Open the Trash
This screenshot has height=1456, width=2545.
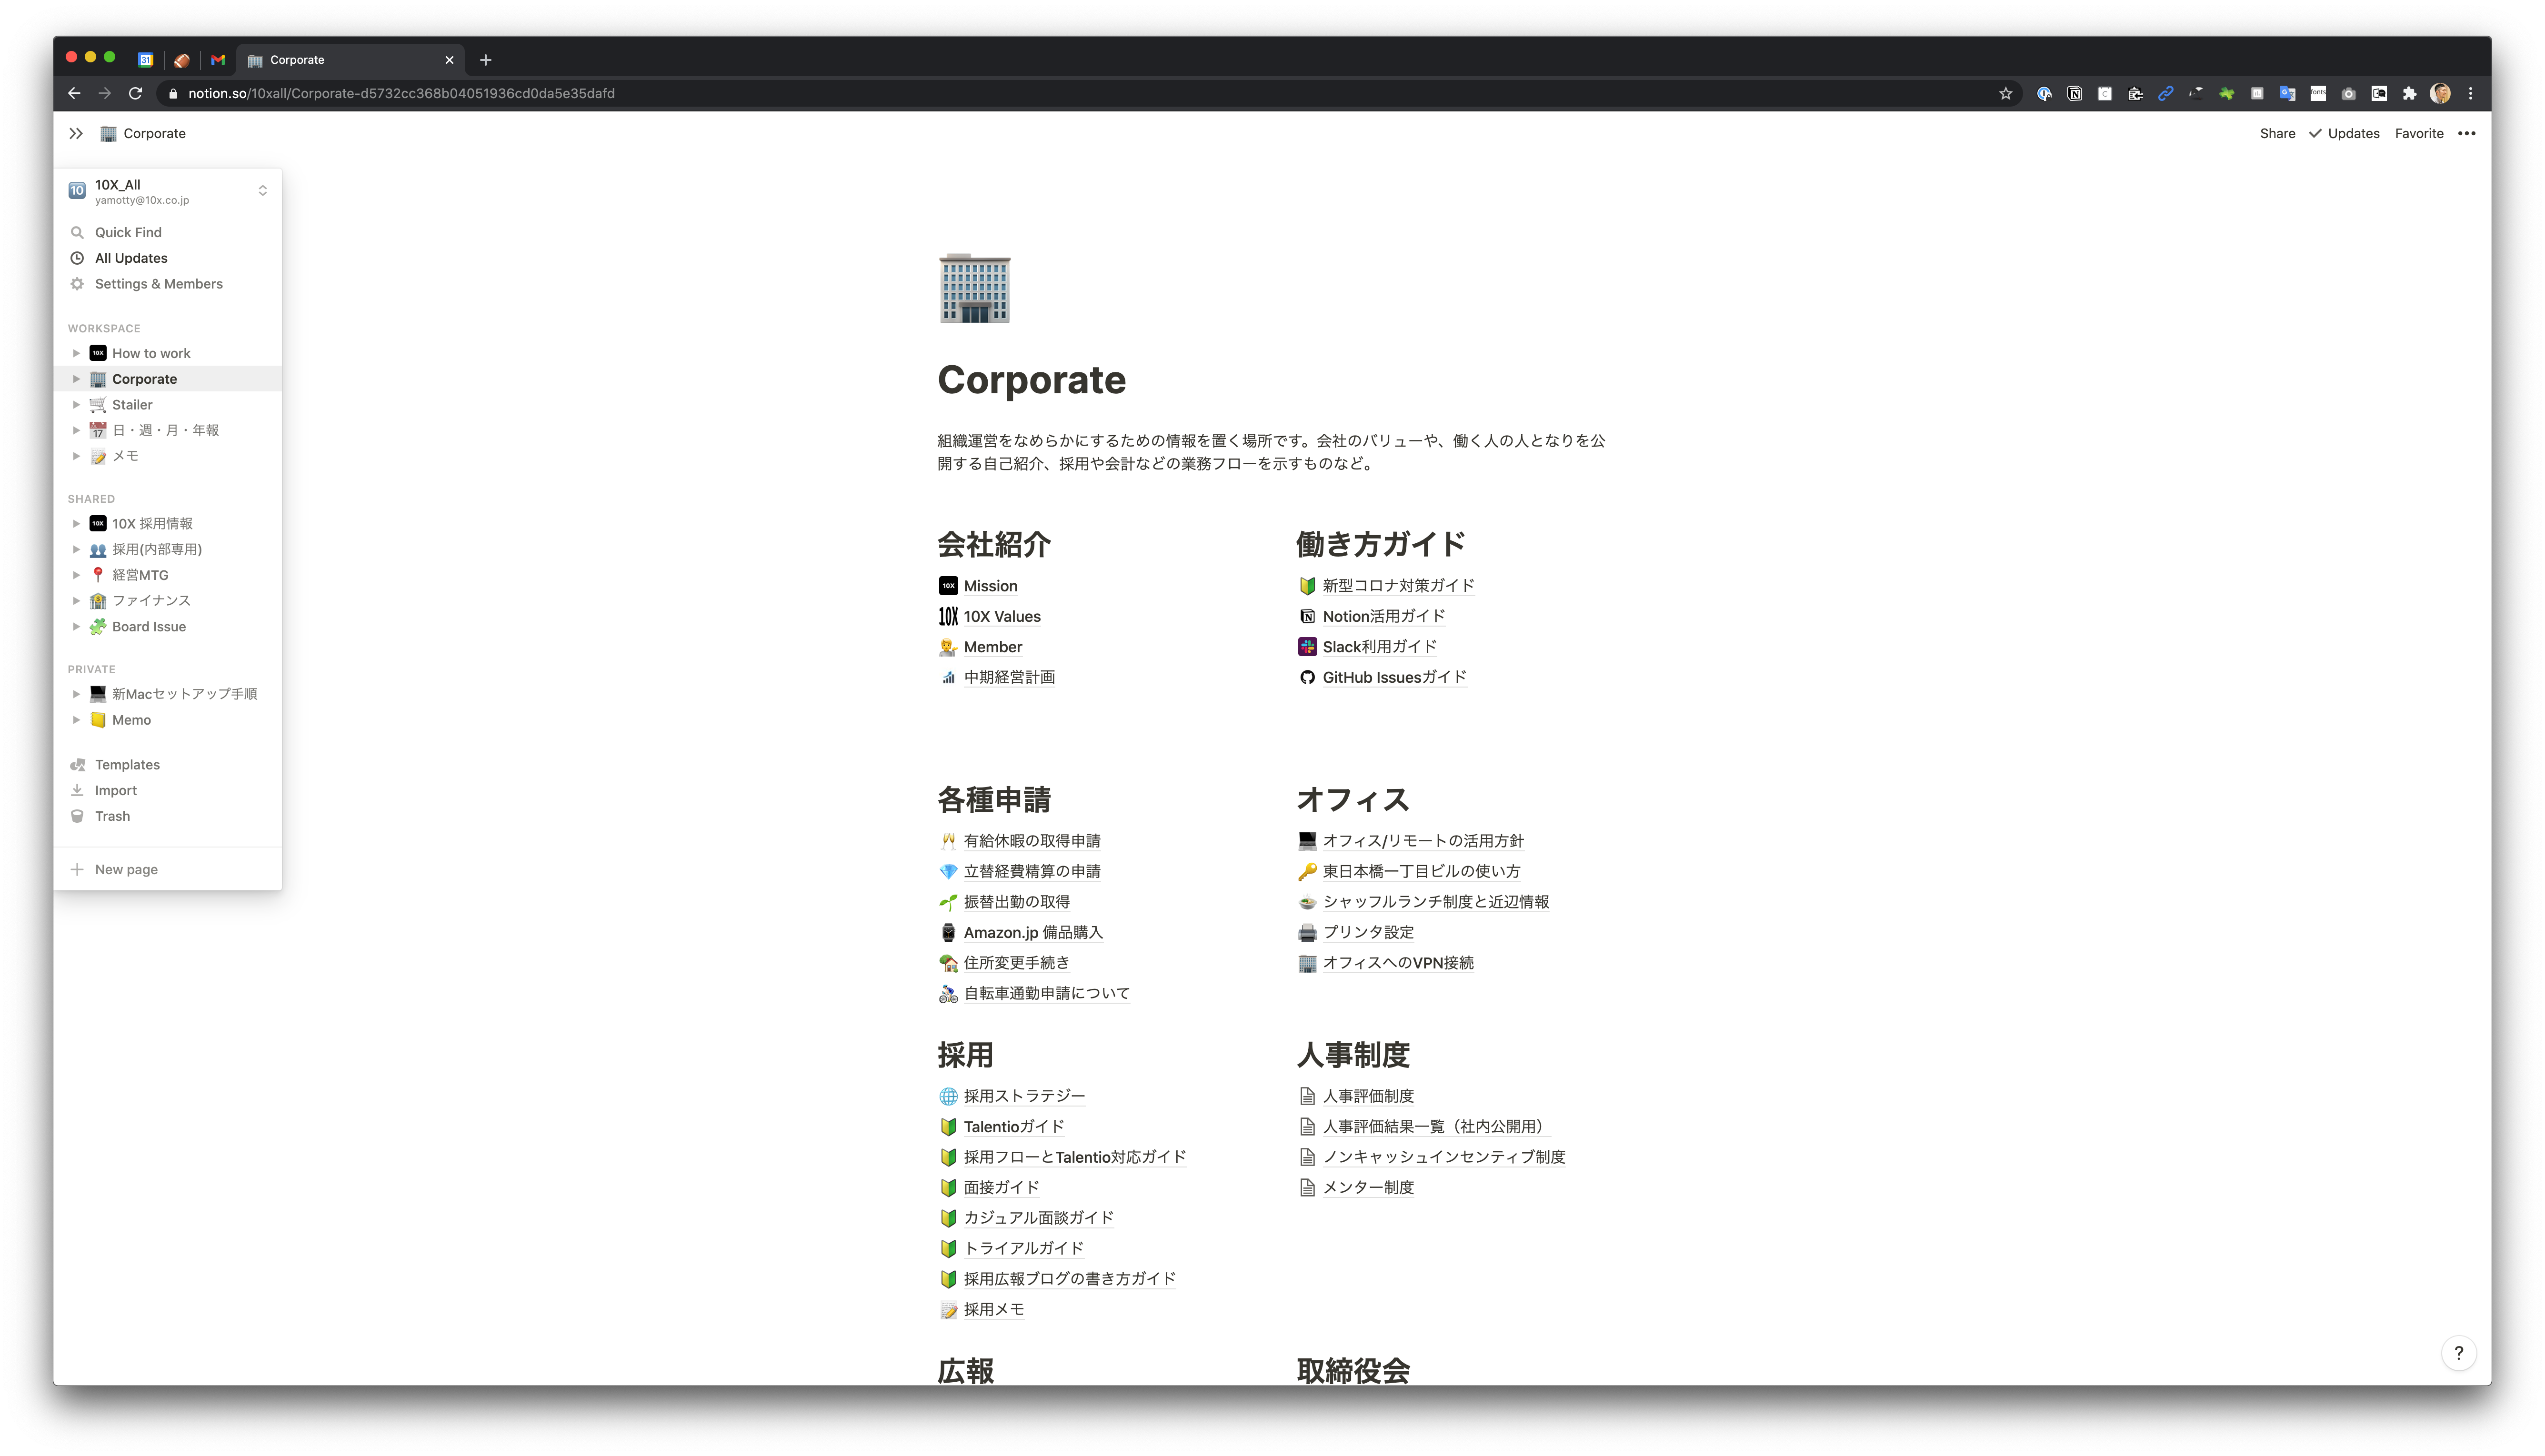pyautogui.click(x=111, y=815)
